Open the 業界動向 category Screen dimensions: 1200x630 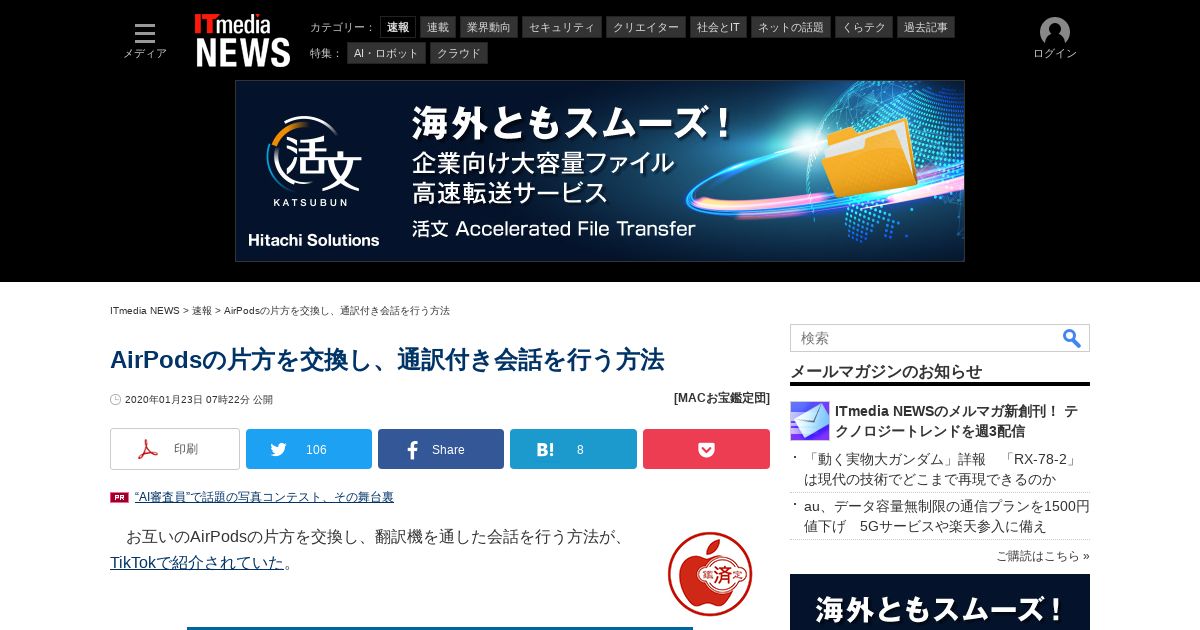click(x=489, y=27)
